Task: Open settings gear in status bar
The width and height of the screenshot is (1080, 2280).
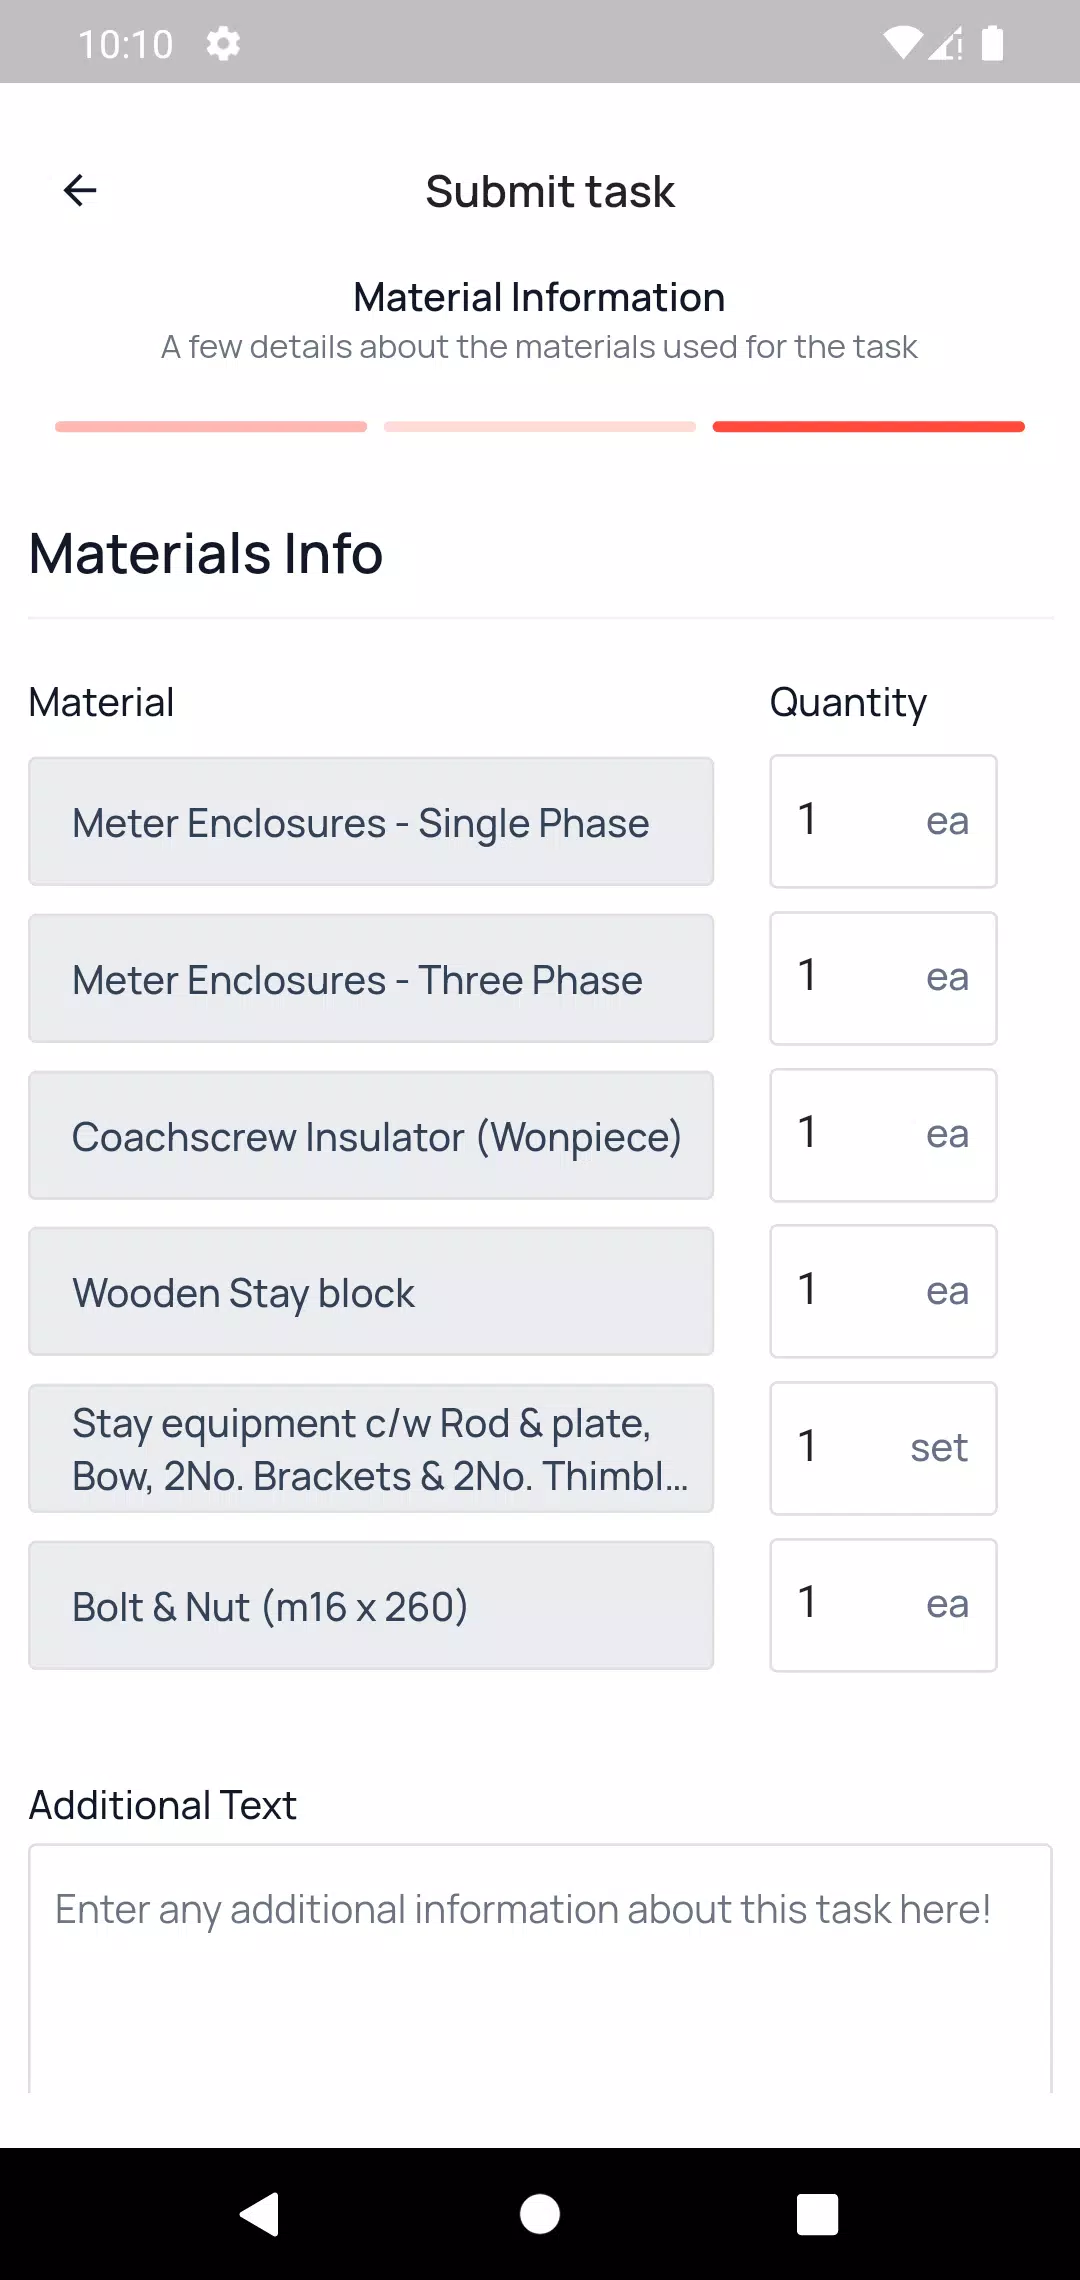Action: [x=223, y=44]
